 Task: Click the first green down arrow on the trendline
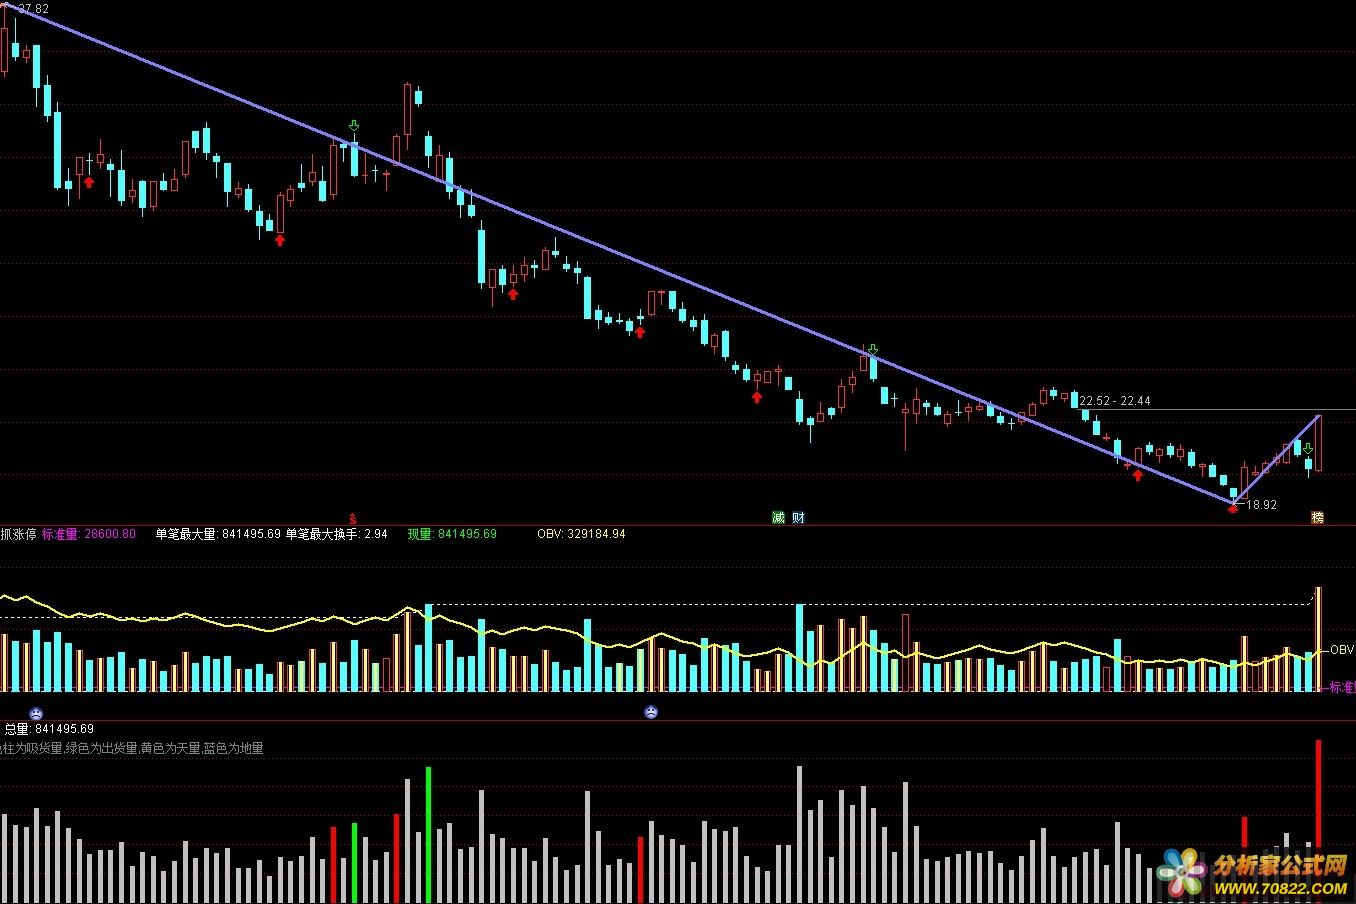point(354,126)
